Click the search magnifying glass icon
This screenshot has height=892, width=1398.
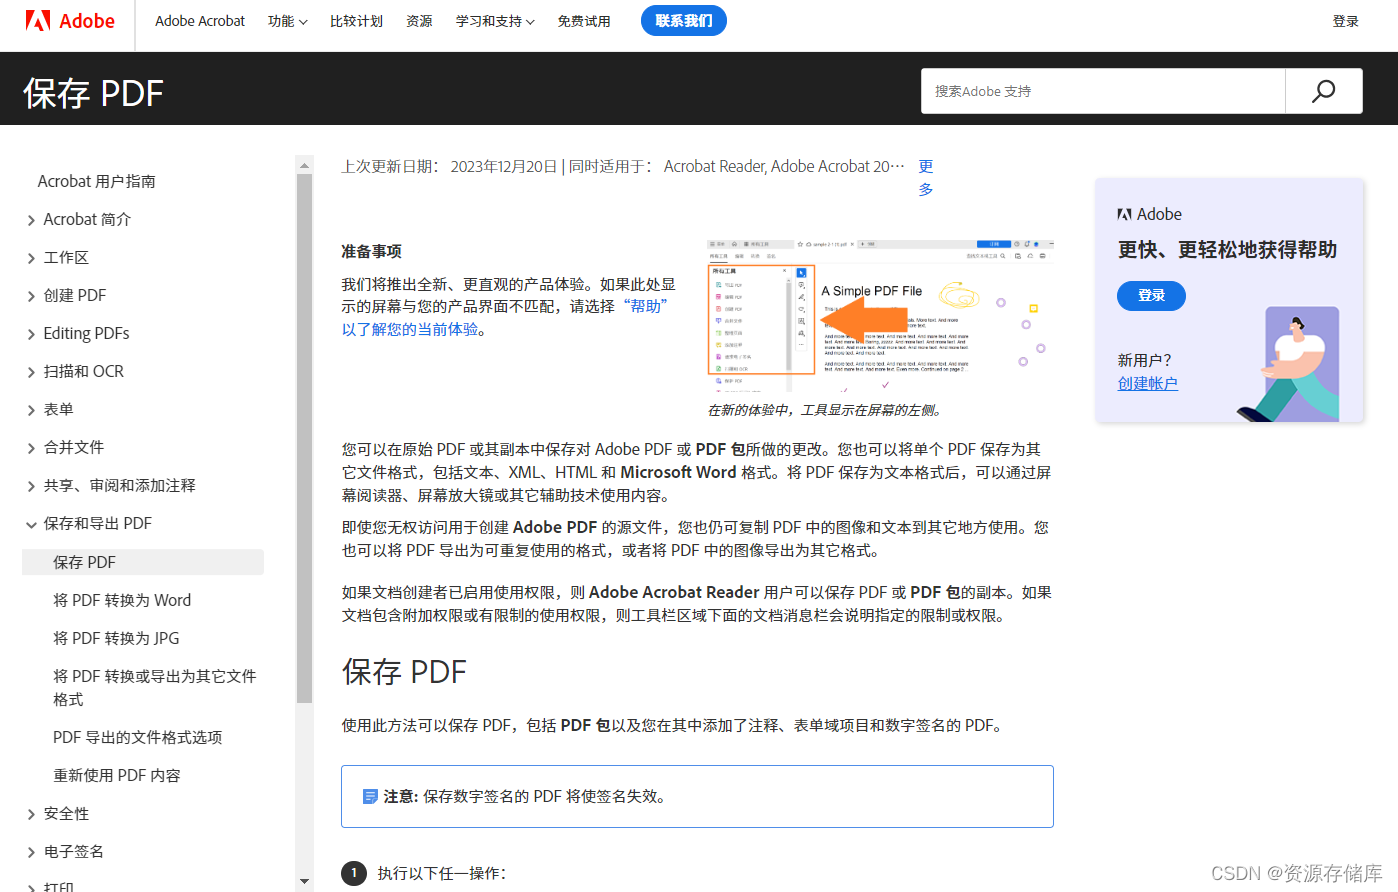click(x=1323, y=90)
